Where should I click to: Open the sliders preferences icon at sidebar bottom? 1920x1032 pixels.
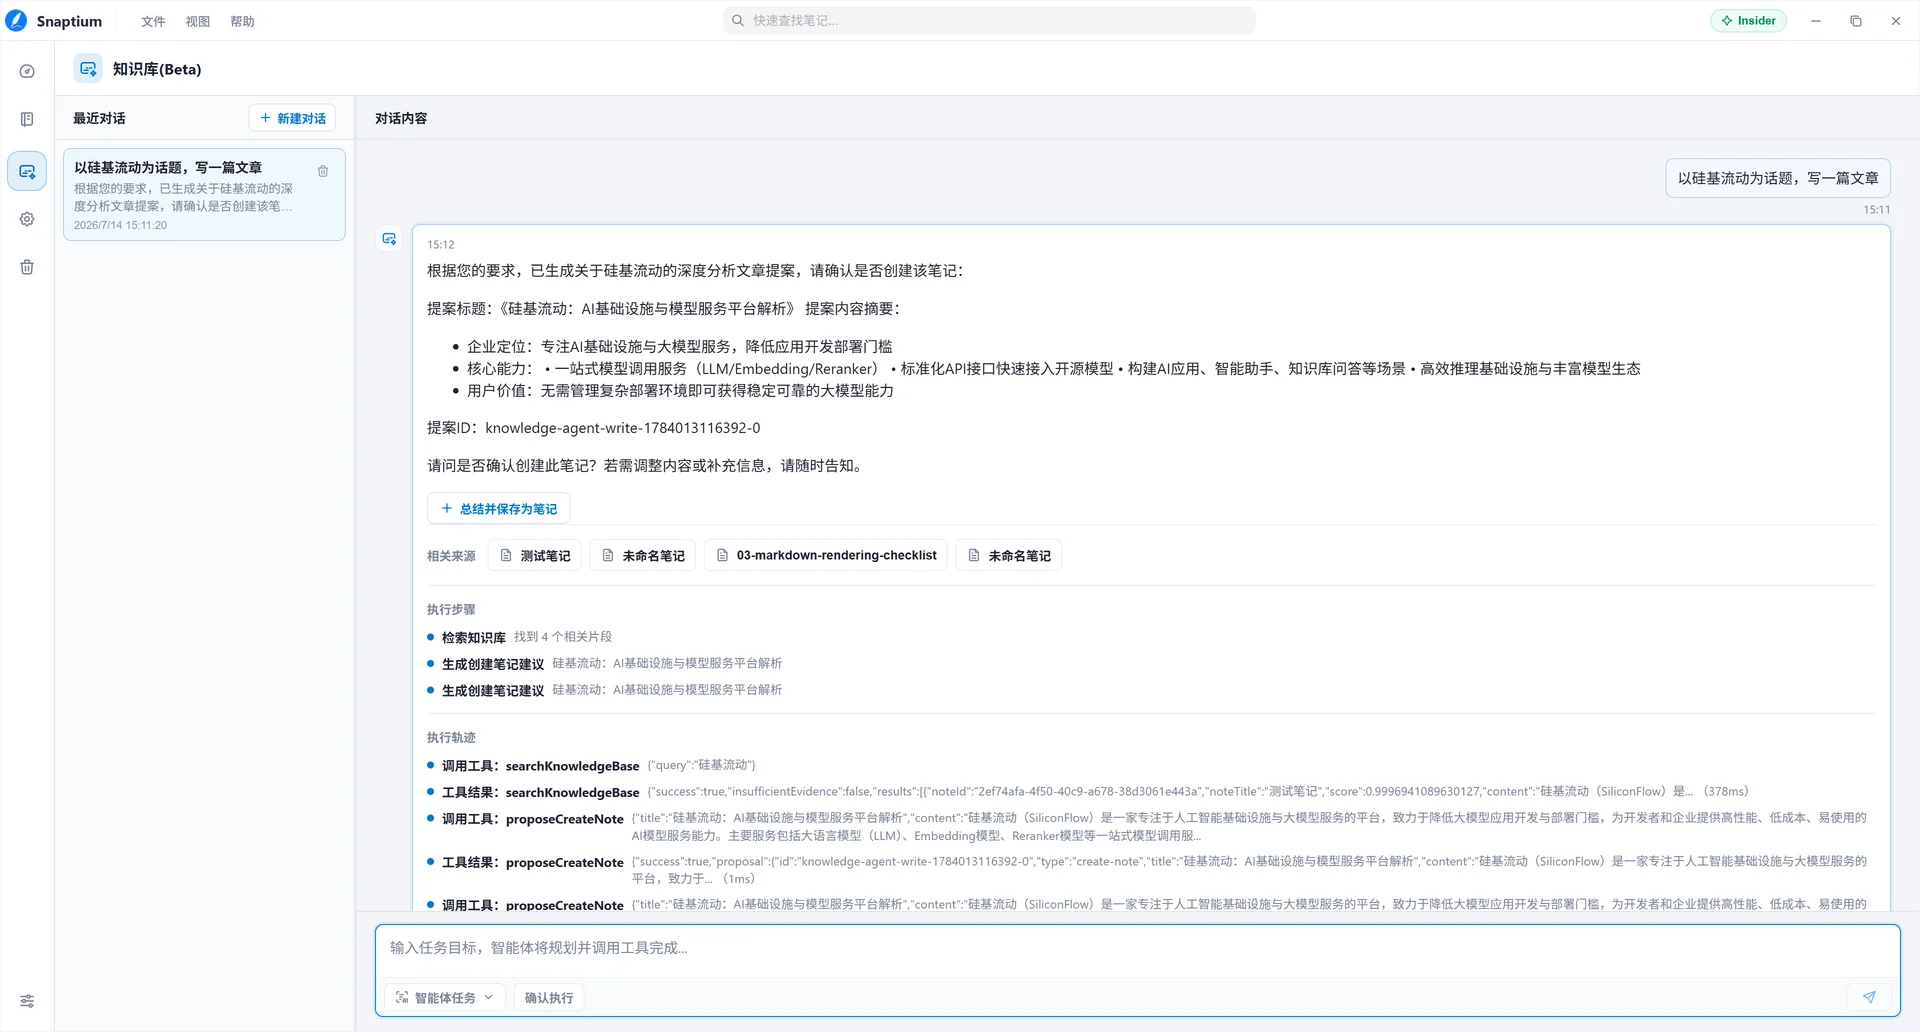pyautogui.click(x=27, y=1001)
